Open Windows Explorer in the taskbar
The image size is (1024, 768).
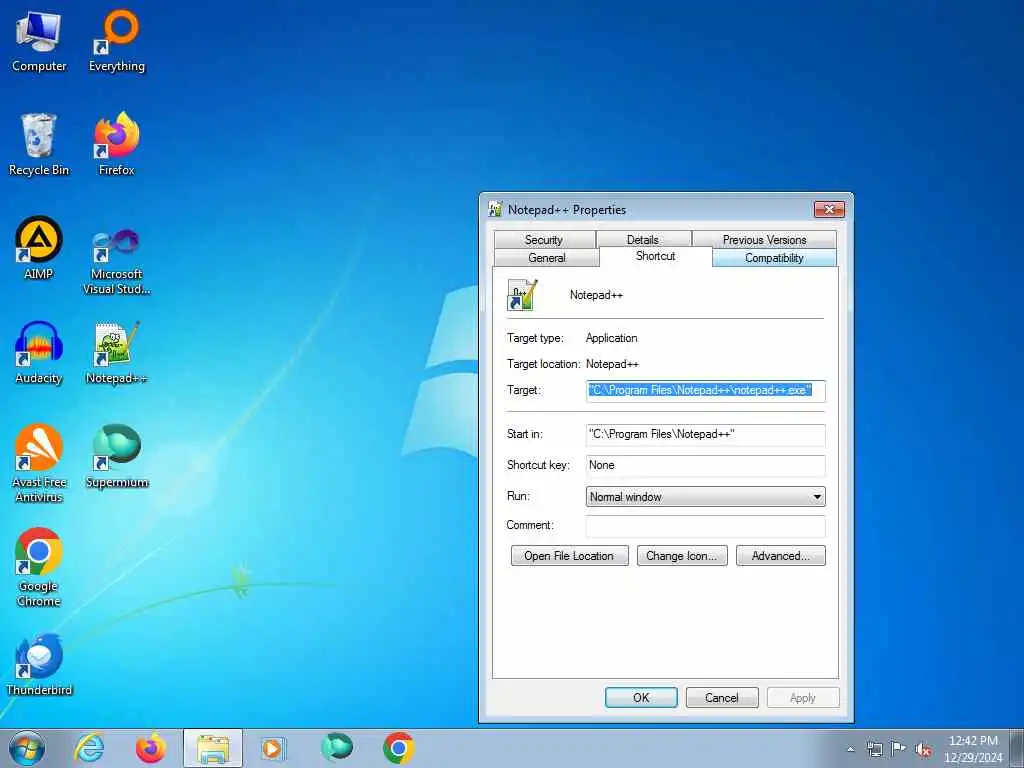213,748
